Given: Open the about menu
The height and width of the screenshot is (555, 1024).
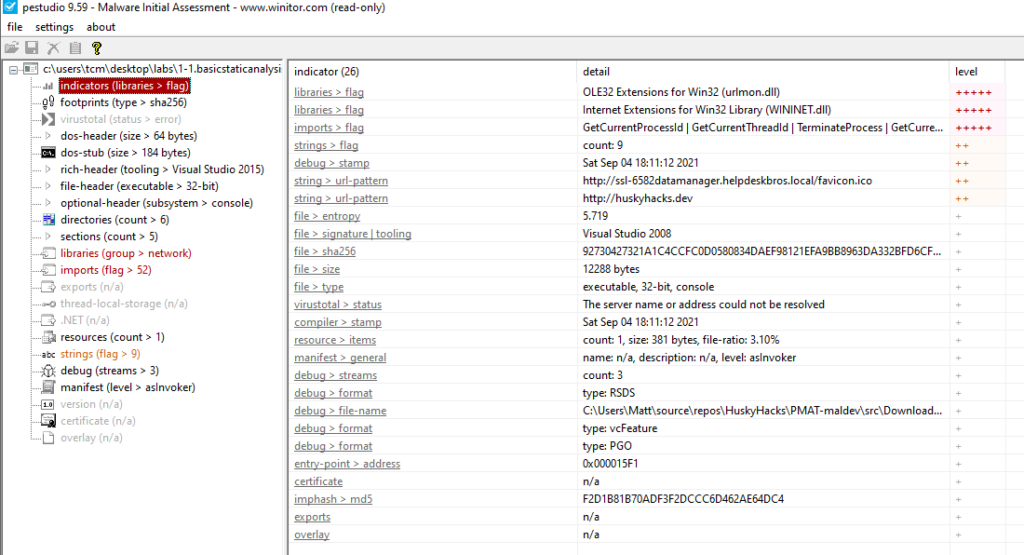Looking at the screenshot, I should tap(101, 27).
